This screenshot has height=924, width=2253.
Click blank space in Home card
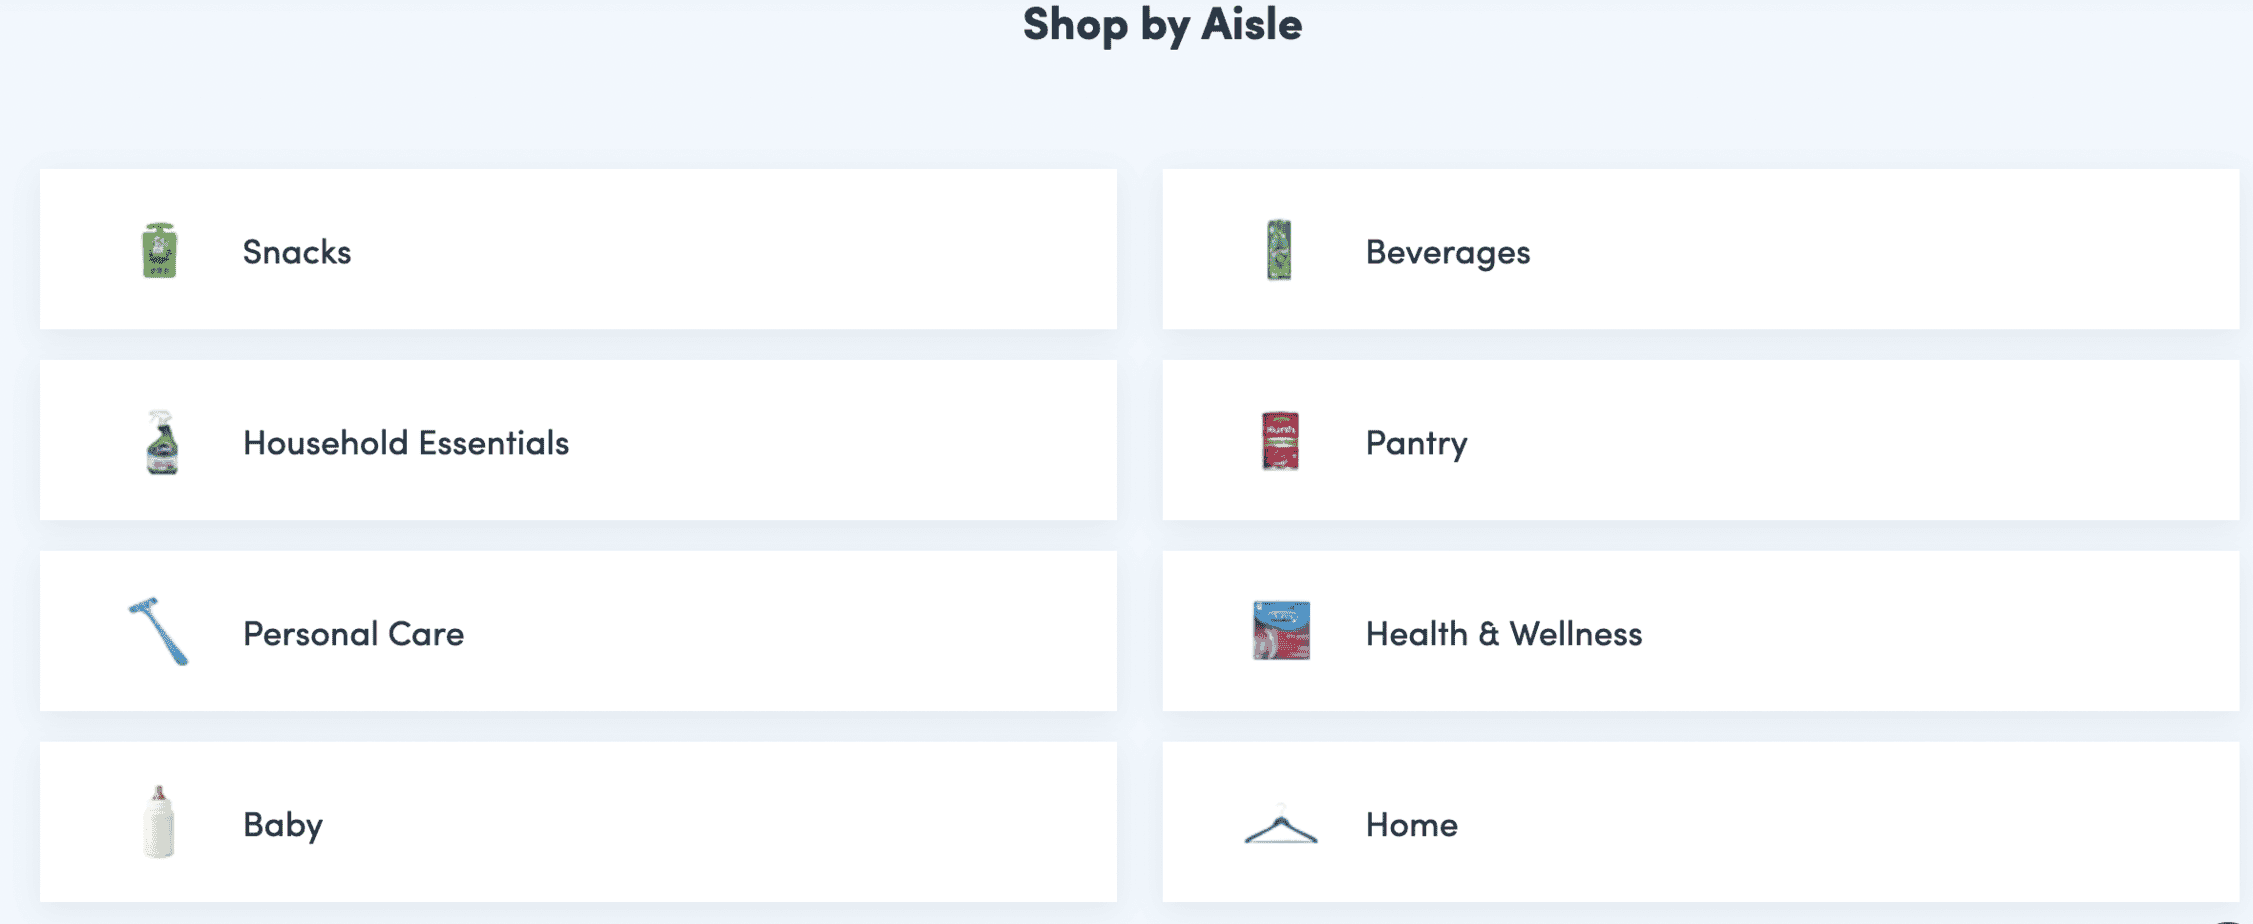coord(1850,822)
